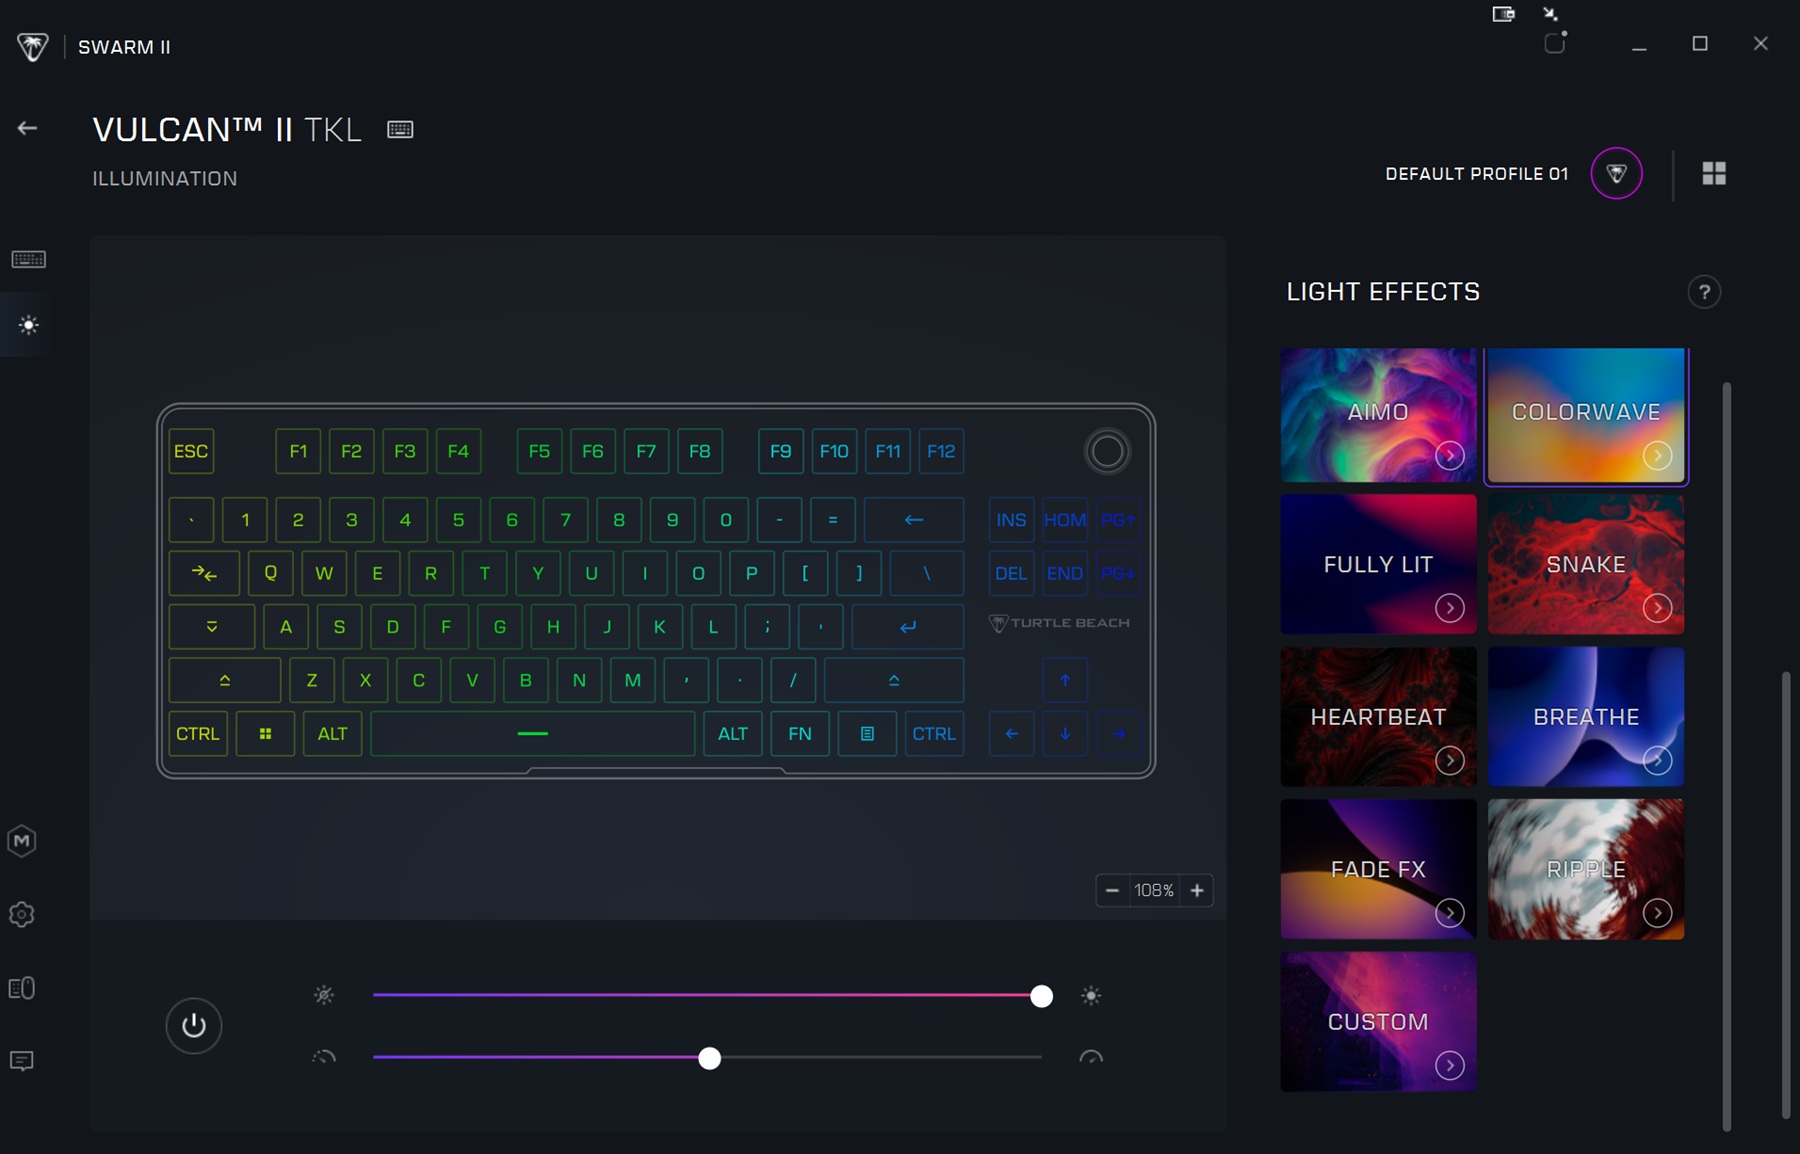Open the settings gear in the sidebar
Image resolution: width=1800 pixels, height=1154 pixels.
click(22, 914)
